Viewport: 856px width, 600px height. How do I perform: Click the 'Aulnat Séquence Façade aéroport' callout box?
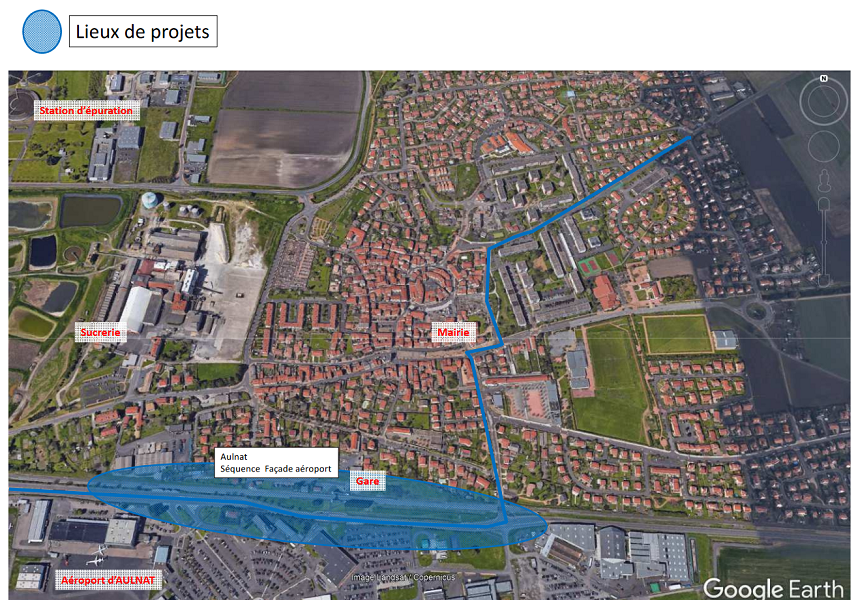tap(276, 463)
